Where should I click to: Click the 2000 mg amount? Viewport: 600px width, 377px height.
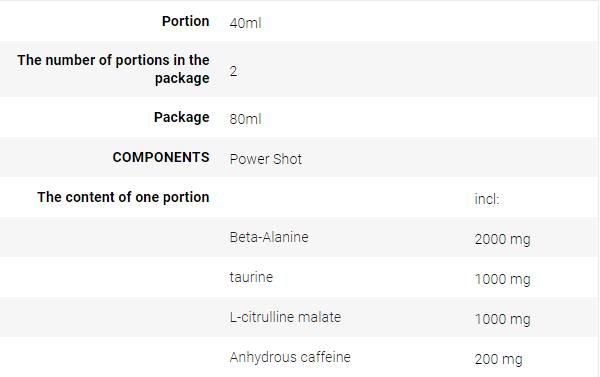tap(502, 240)
